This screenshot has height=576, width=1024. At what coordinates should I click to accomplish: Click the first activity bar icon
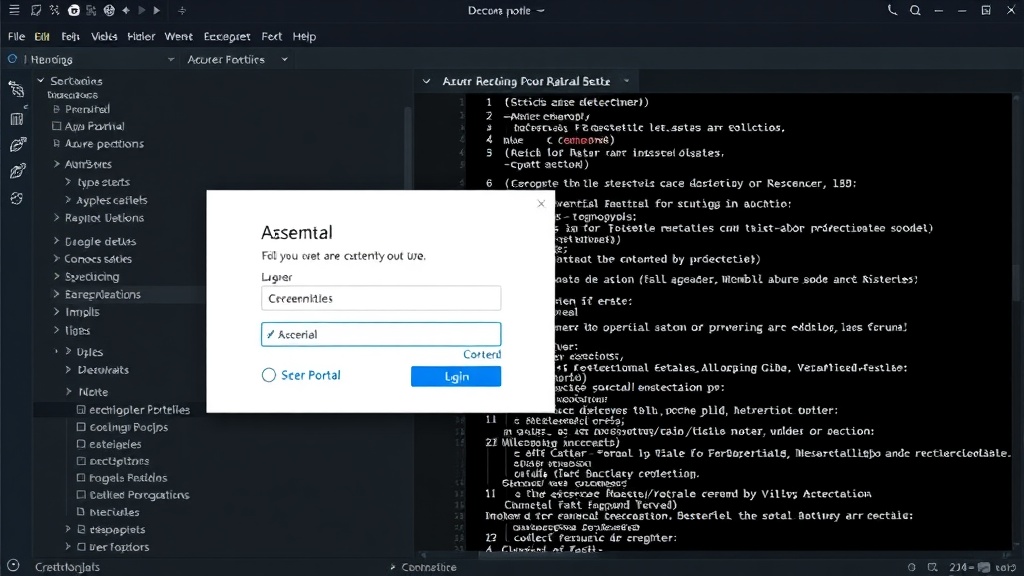click(16, 89)
